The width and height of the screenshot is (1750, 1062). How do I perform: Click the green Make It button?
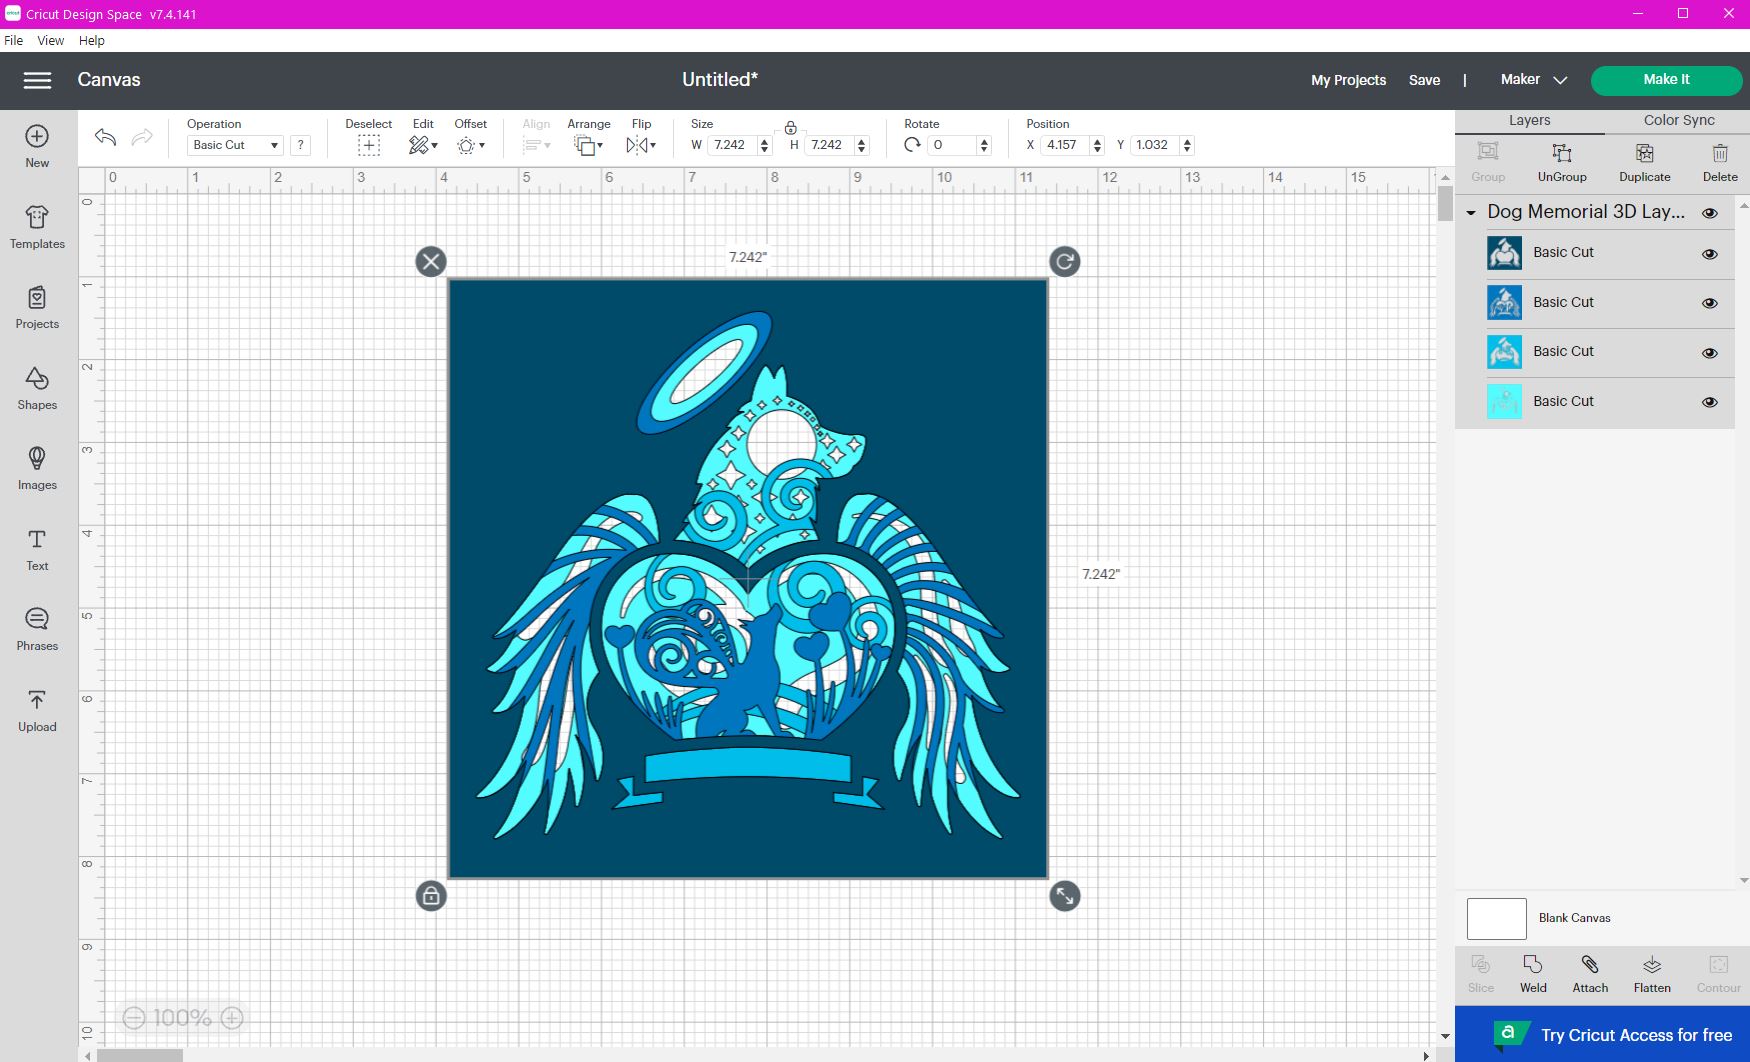click(x=1665, y=80)
